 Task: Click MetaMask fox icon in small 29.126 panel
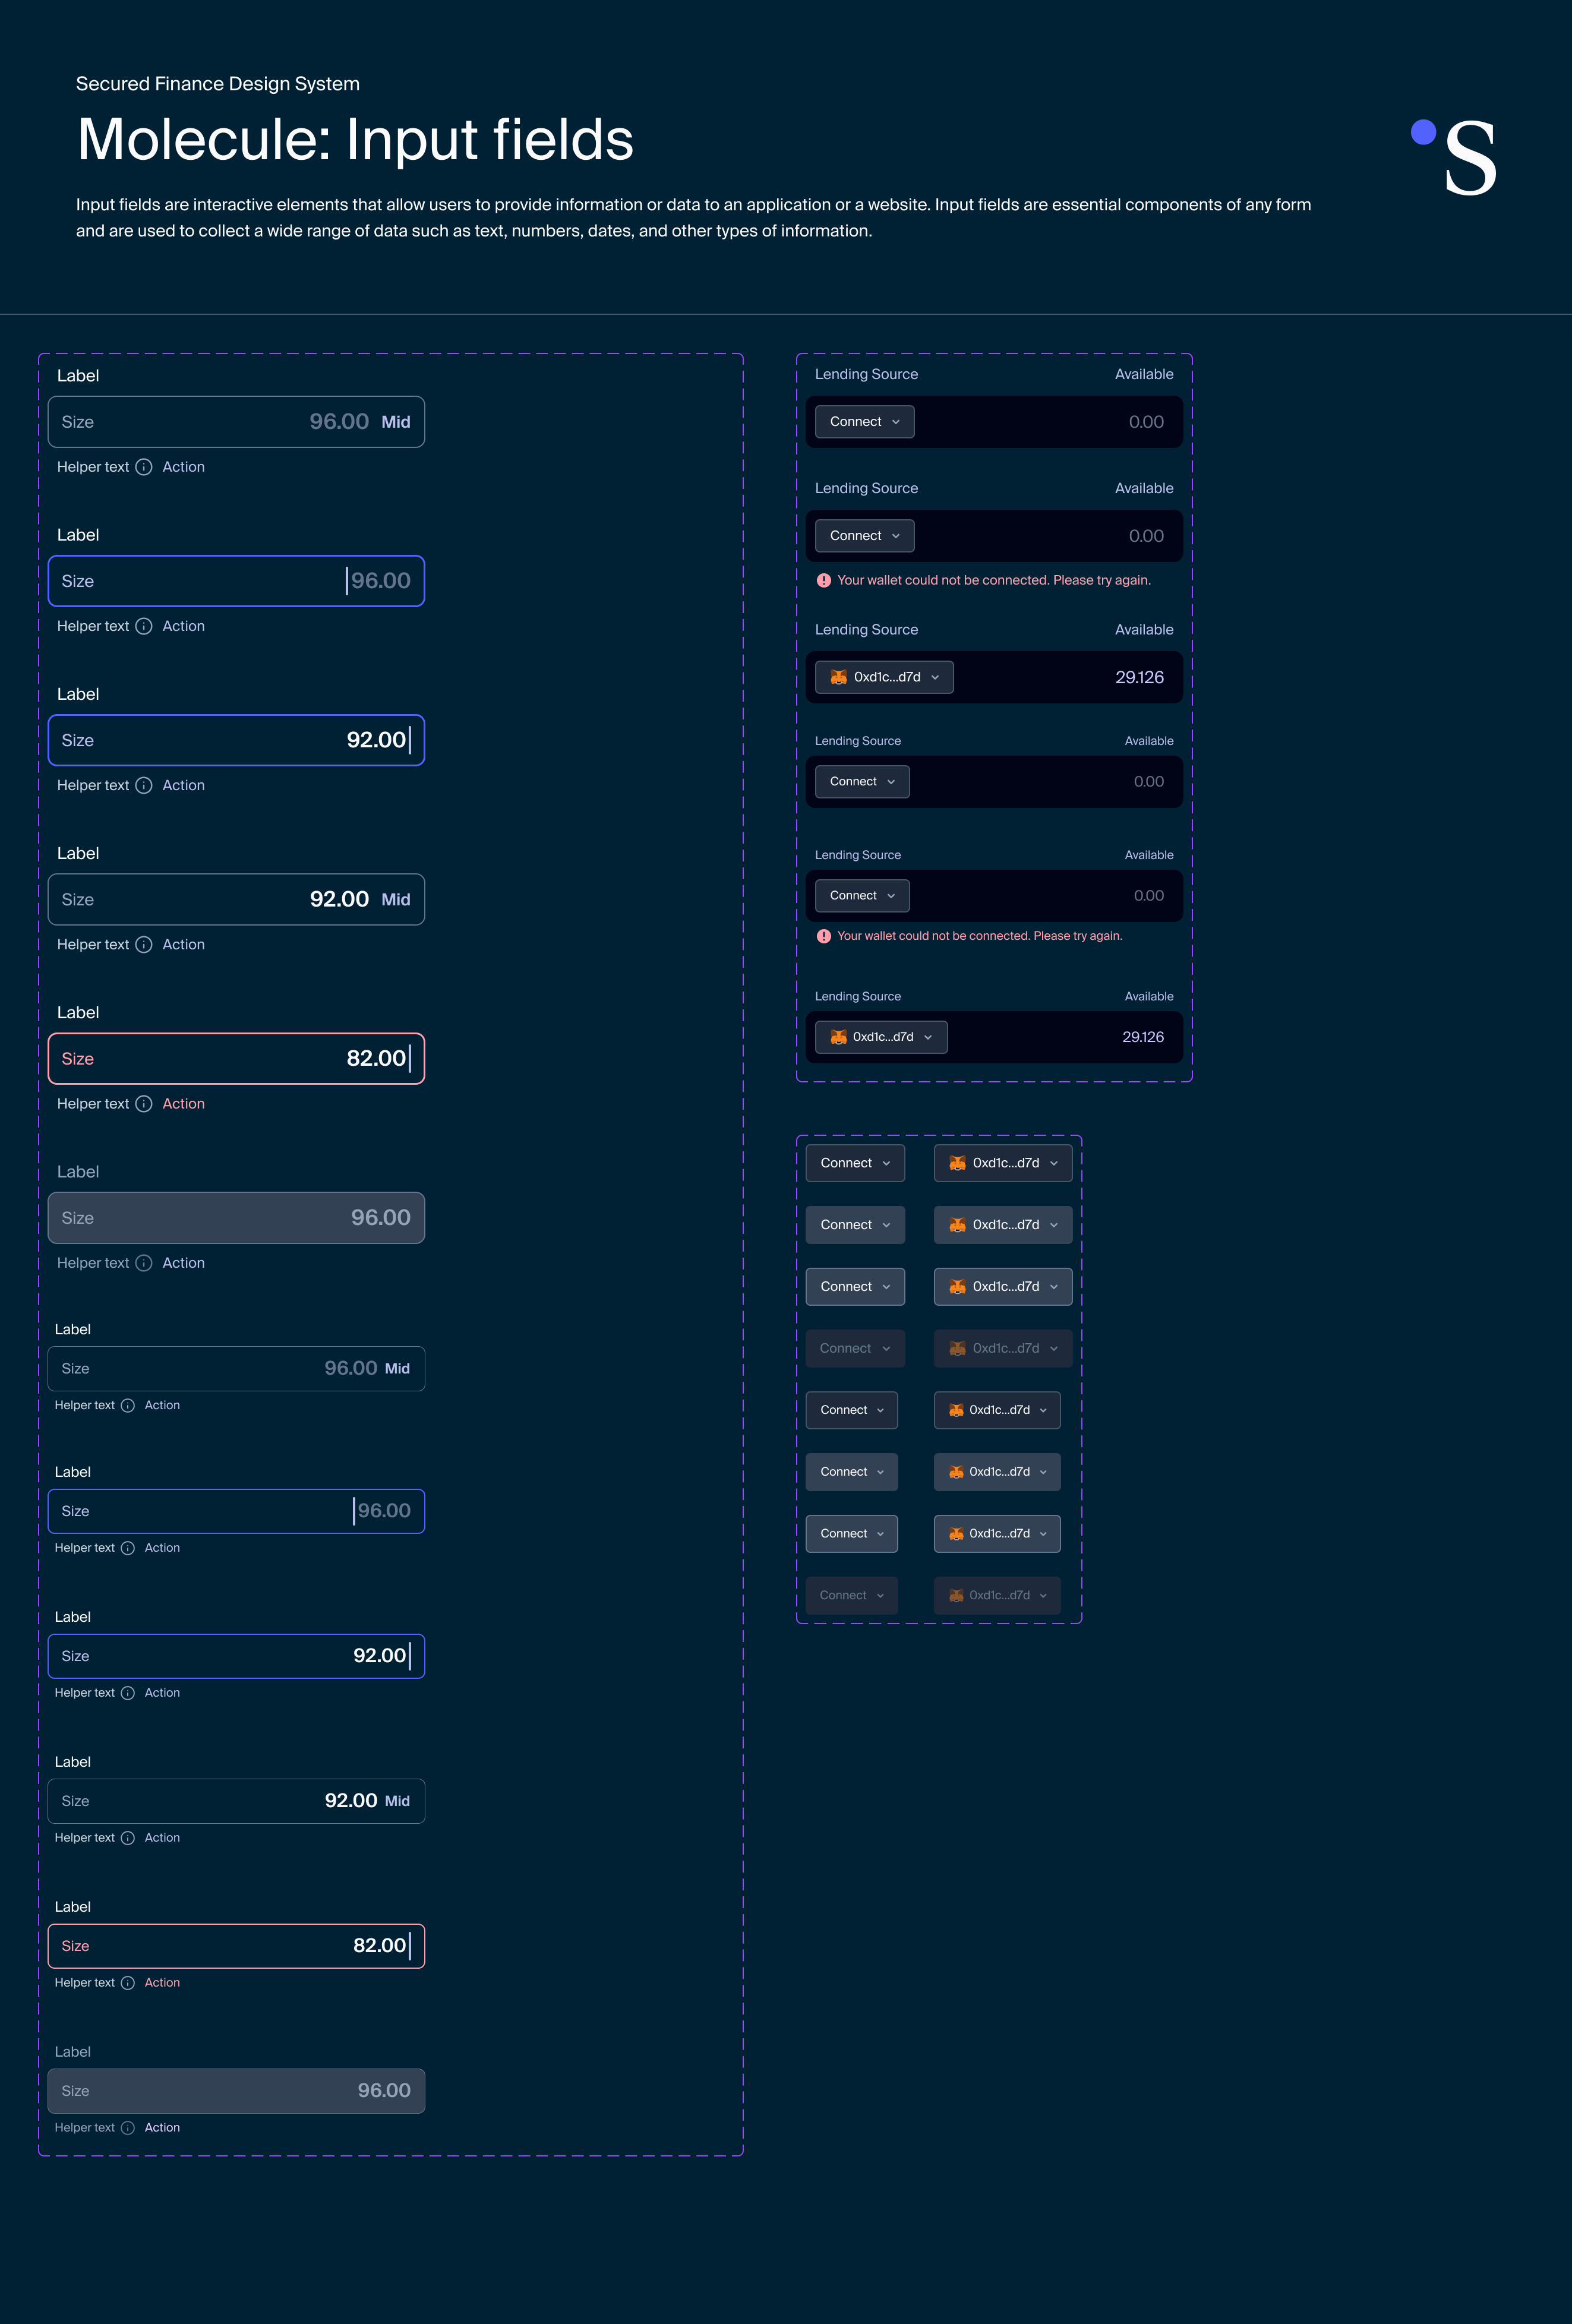click(x=839, y=1037)
